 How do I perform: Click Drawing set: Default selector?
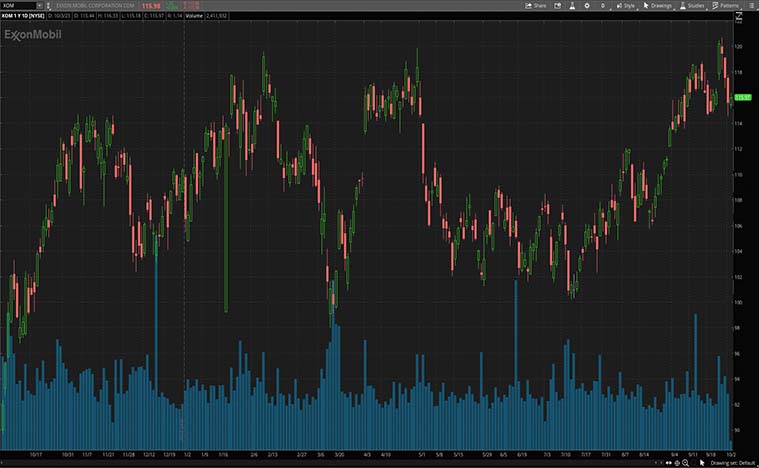(x=733, y=463)
